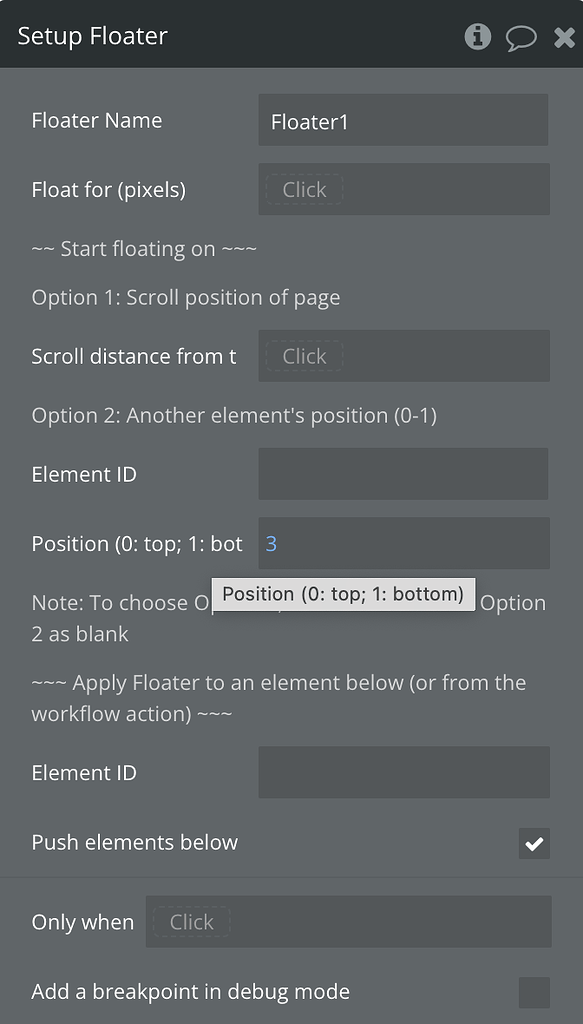Uncheck the Push elements below checkbox

[x=533, y=843]
